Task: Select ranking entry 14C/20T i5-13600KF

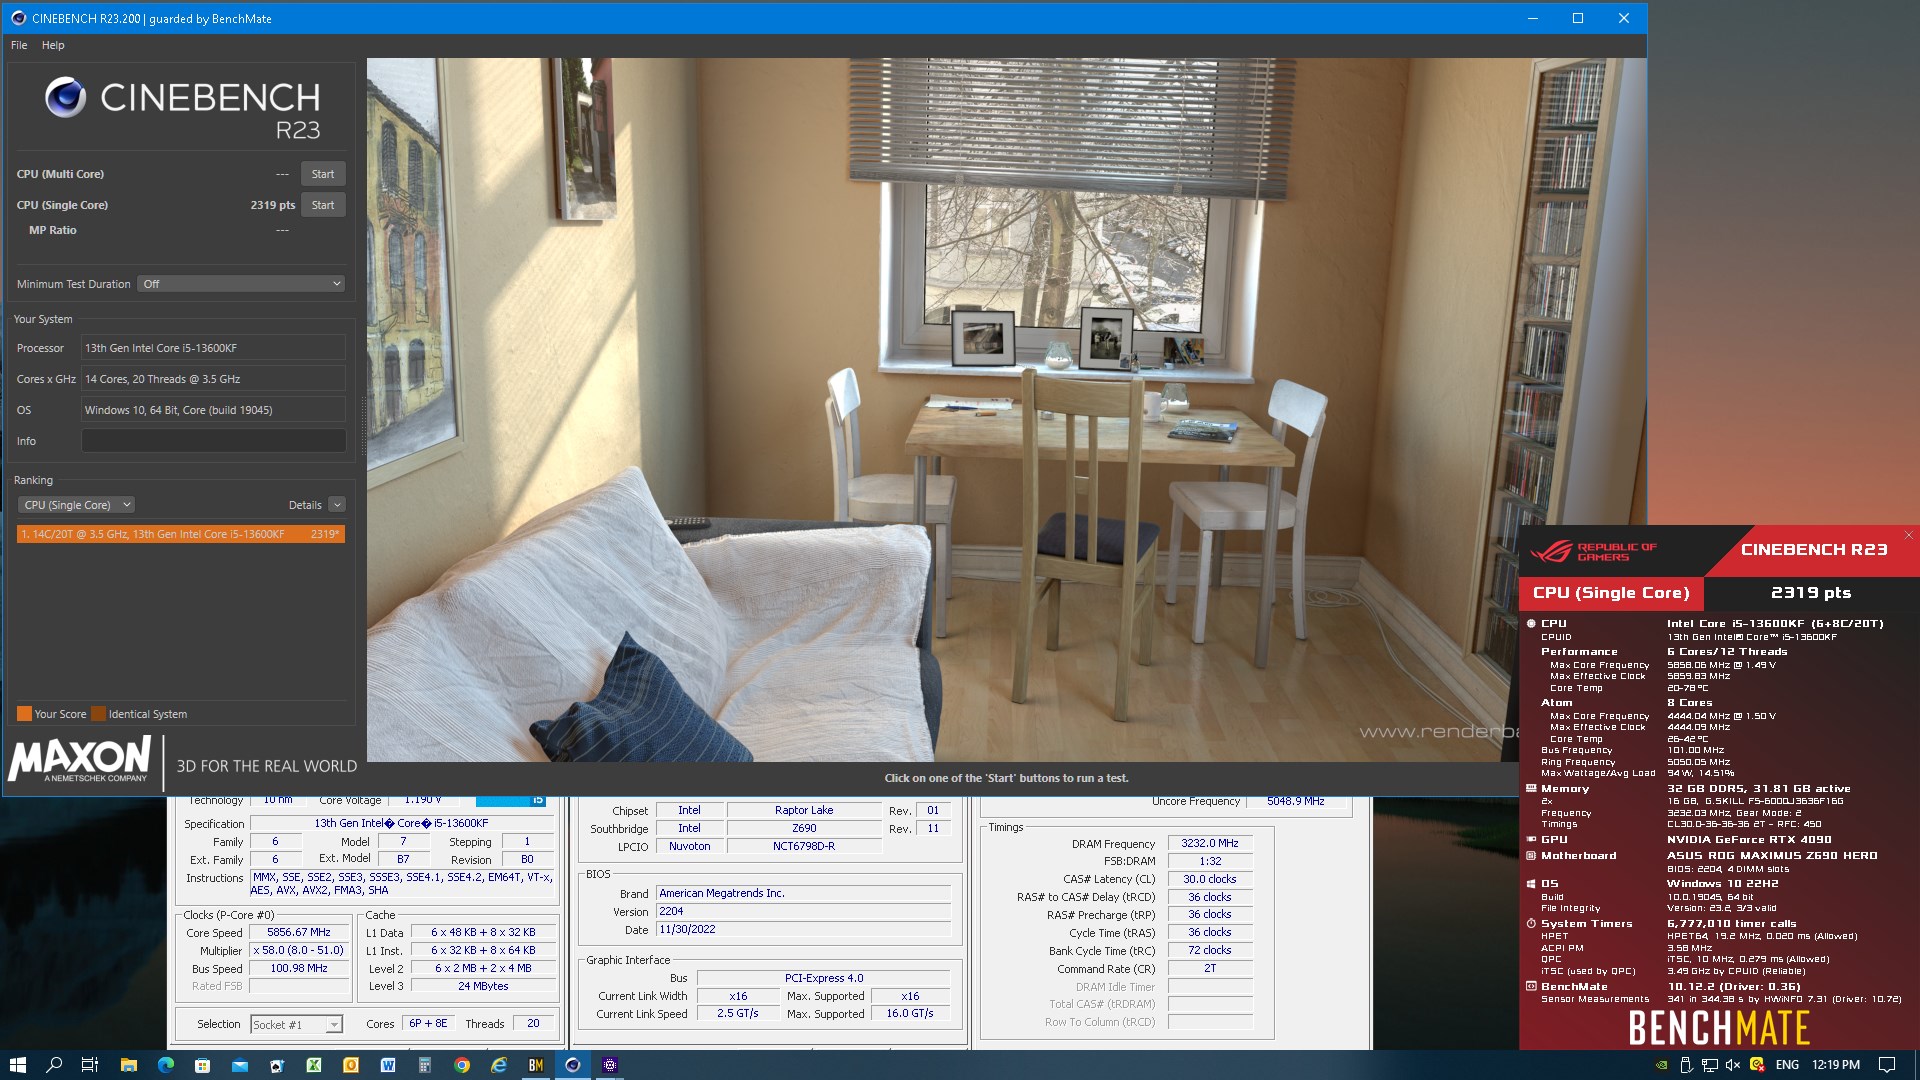Action: coord(181,534)
